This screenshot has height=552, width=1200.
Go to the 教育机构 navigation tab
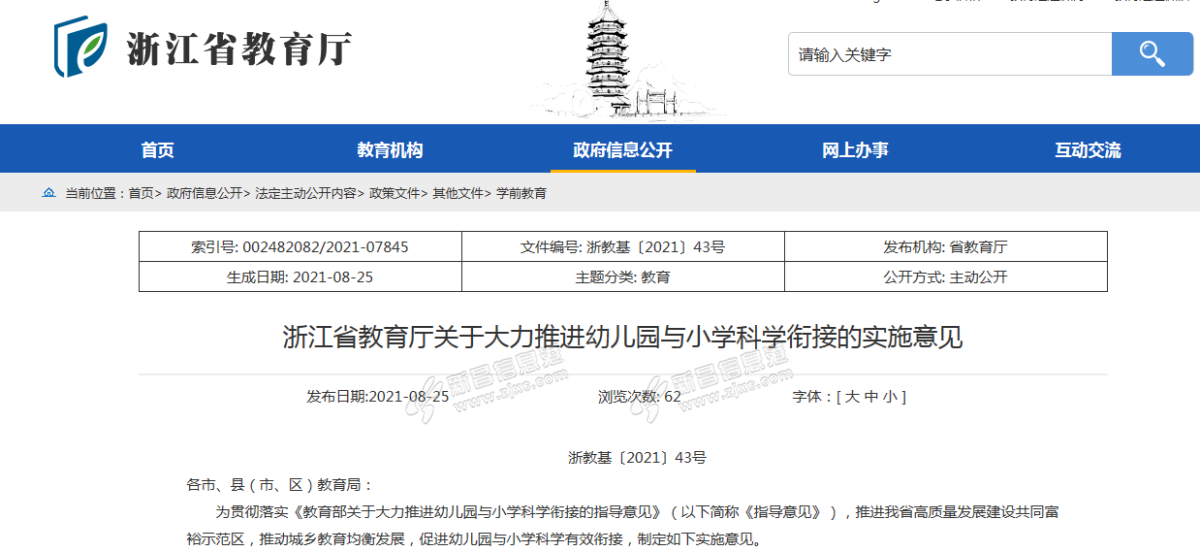[390, 150]
